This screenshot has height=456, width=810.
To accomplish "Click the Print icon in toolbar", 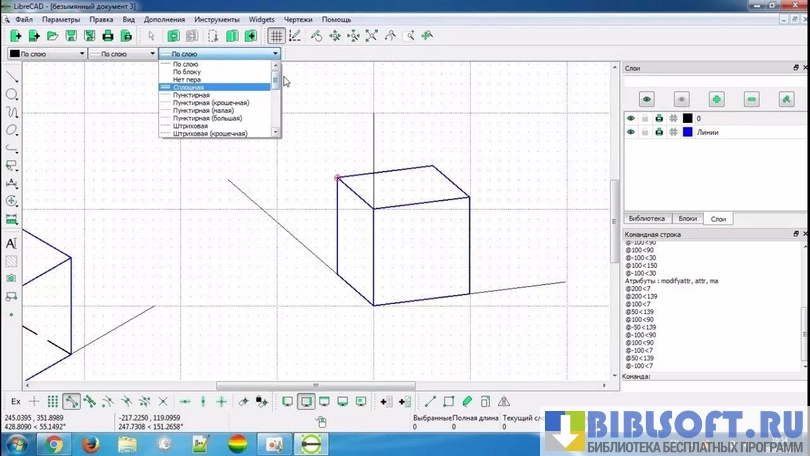I will (107, 35).
